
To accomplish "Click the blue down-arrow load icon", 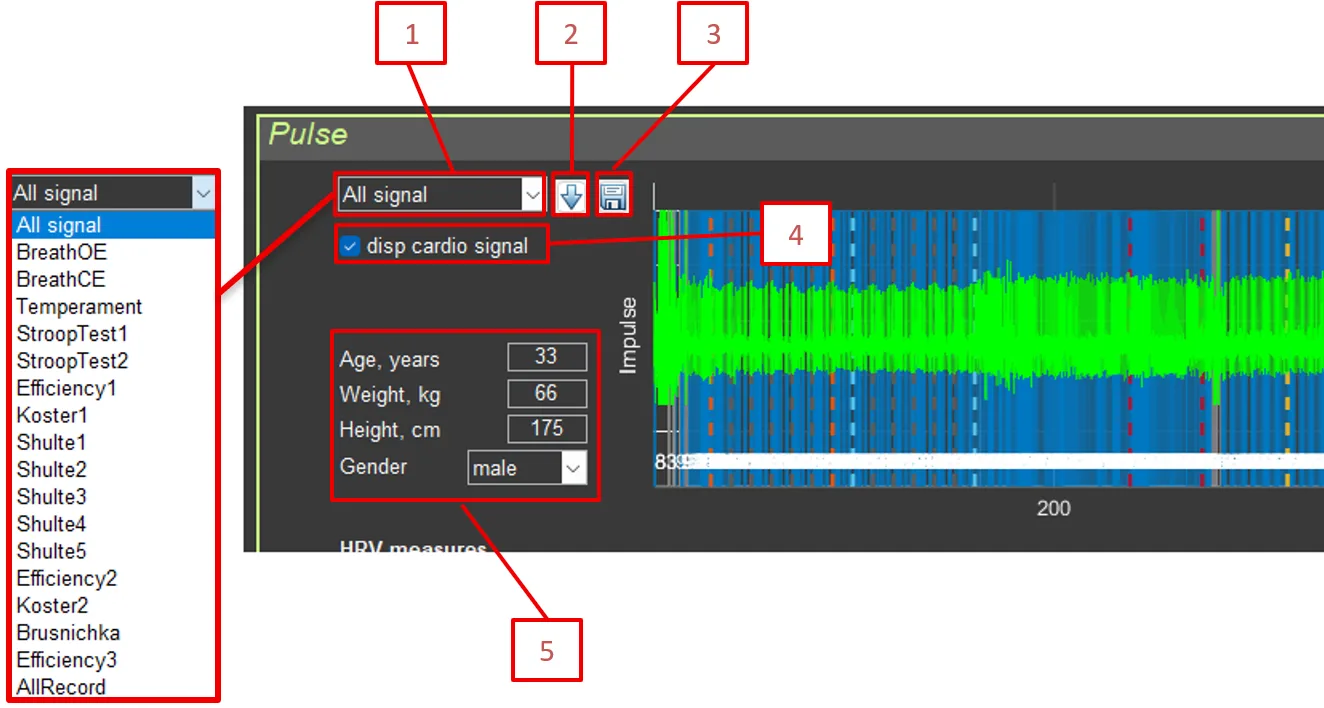I will [571, 196].
